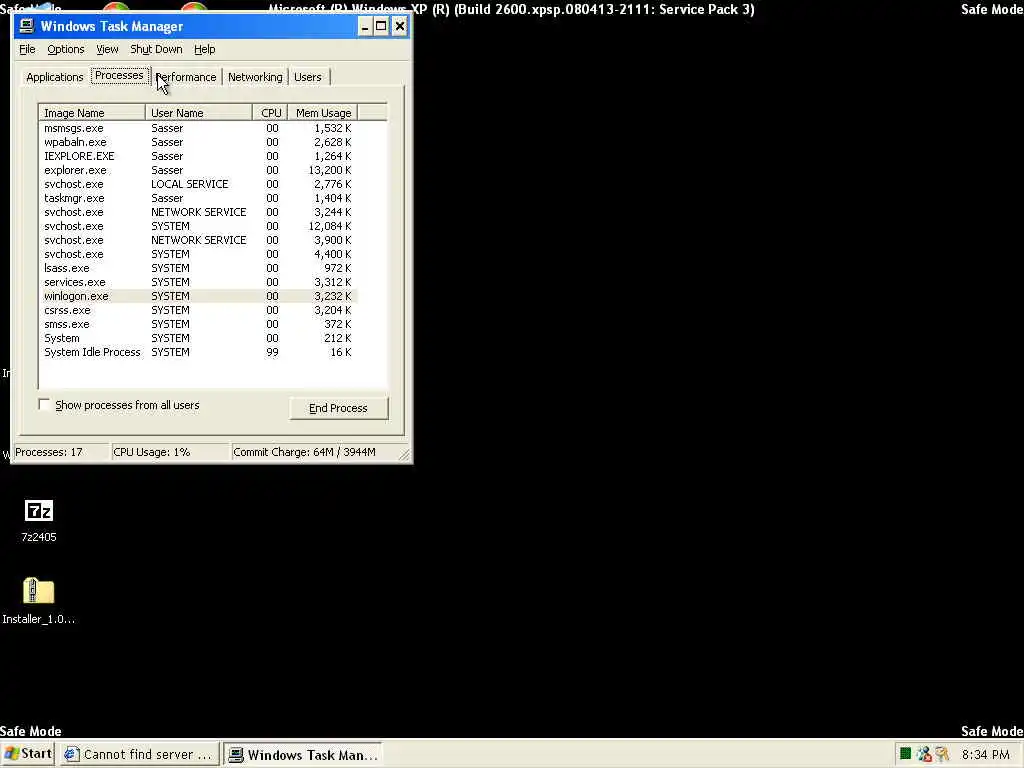Image resolution: width=1024 pixels, height=768 pixels.
Task: Click the End Process button
Action: click(x=338, y=408)
